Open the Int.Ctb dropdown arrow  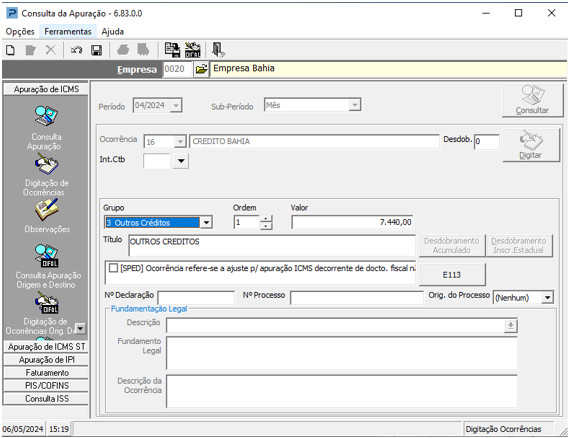tap(181, 161)
